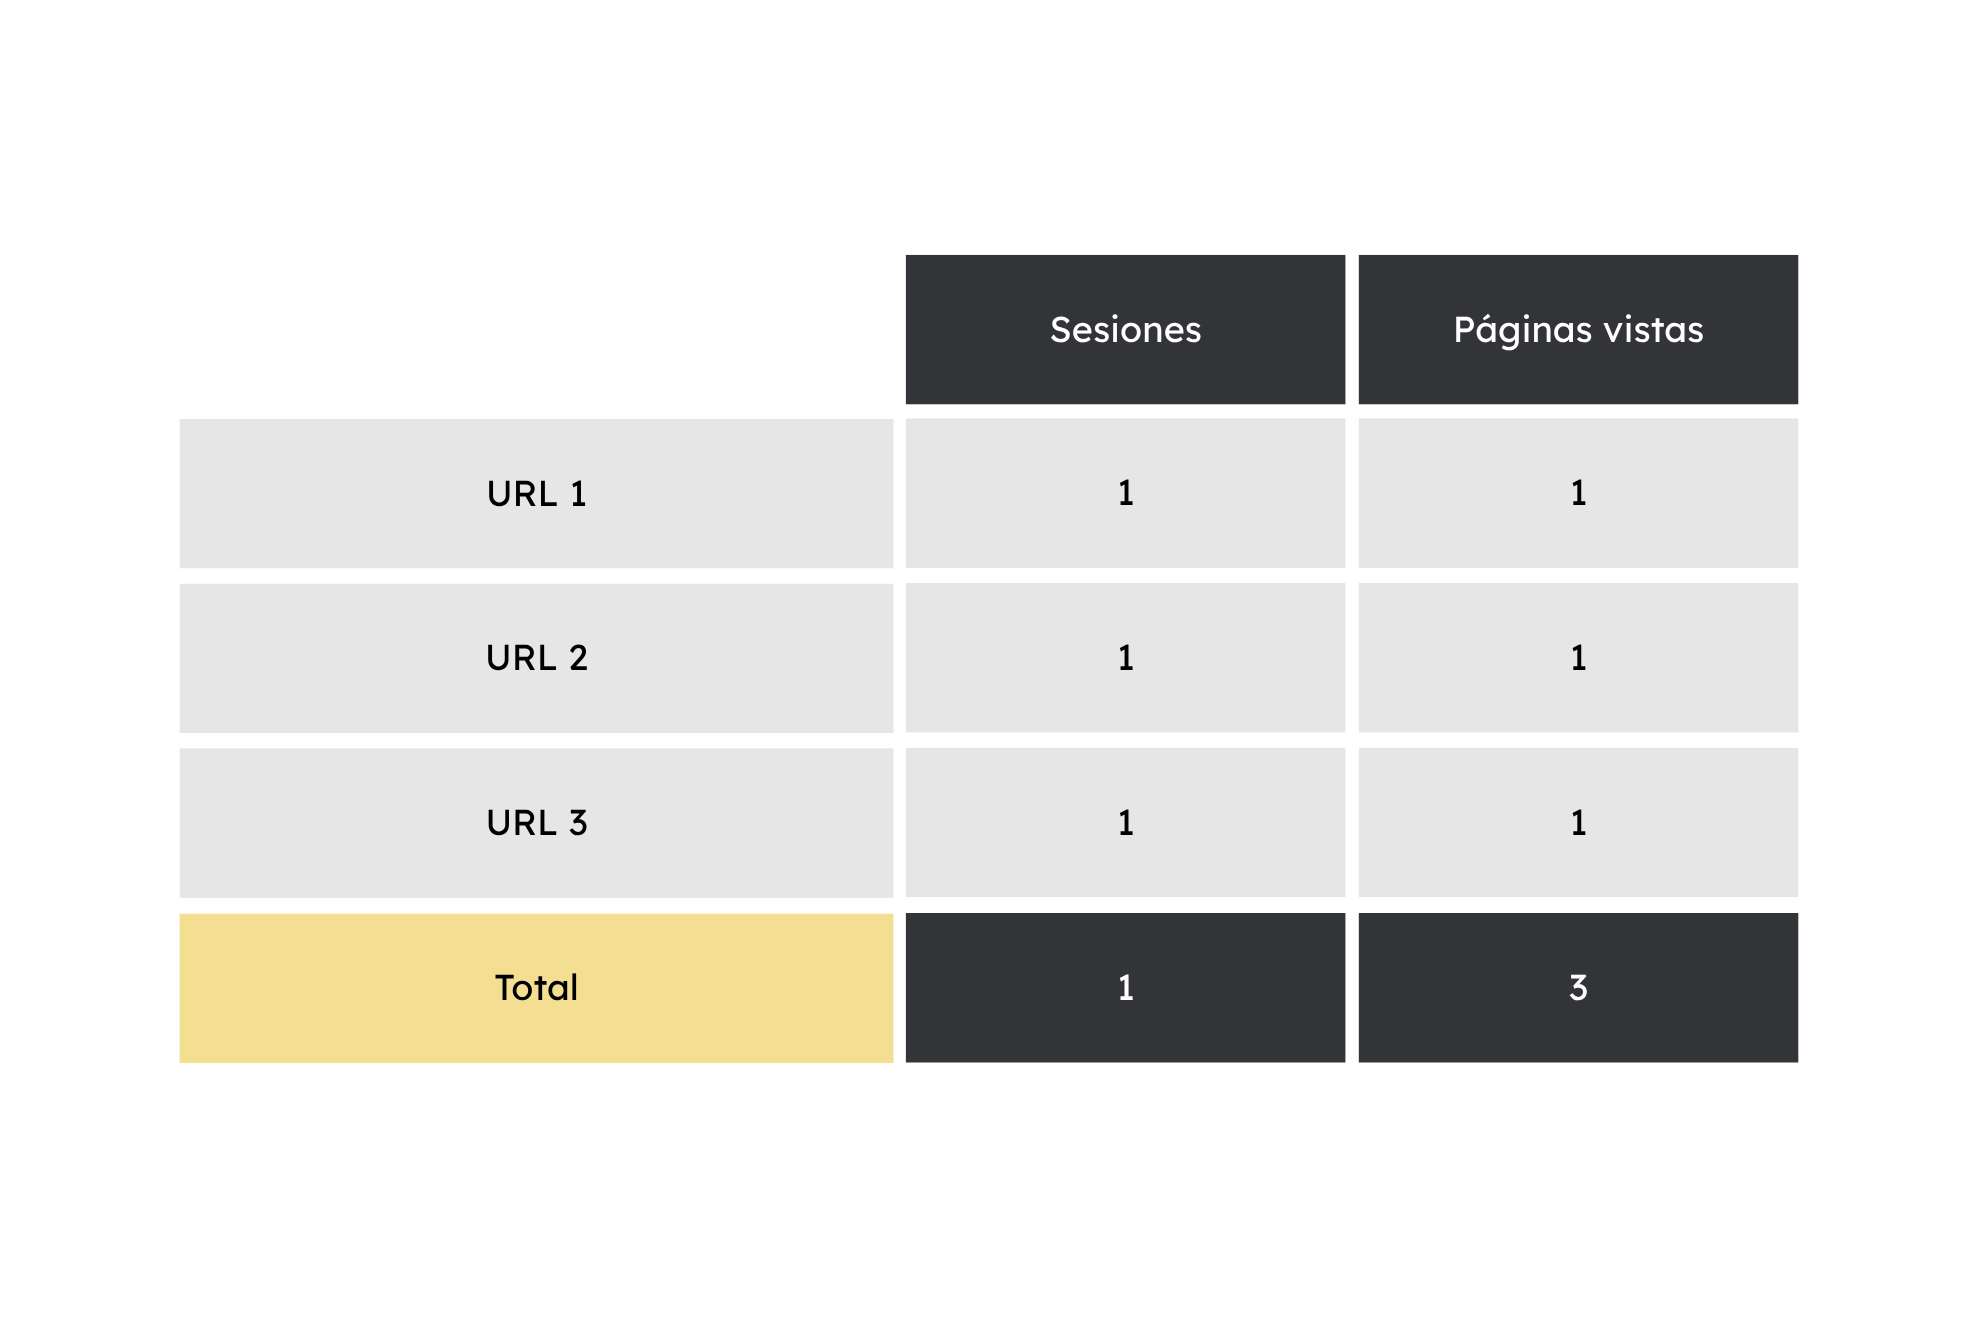Select the URL 1 row label cell
The height and width of the screenshot is (1318, 1978).
click(536, 494)
